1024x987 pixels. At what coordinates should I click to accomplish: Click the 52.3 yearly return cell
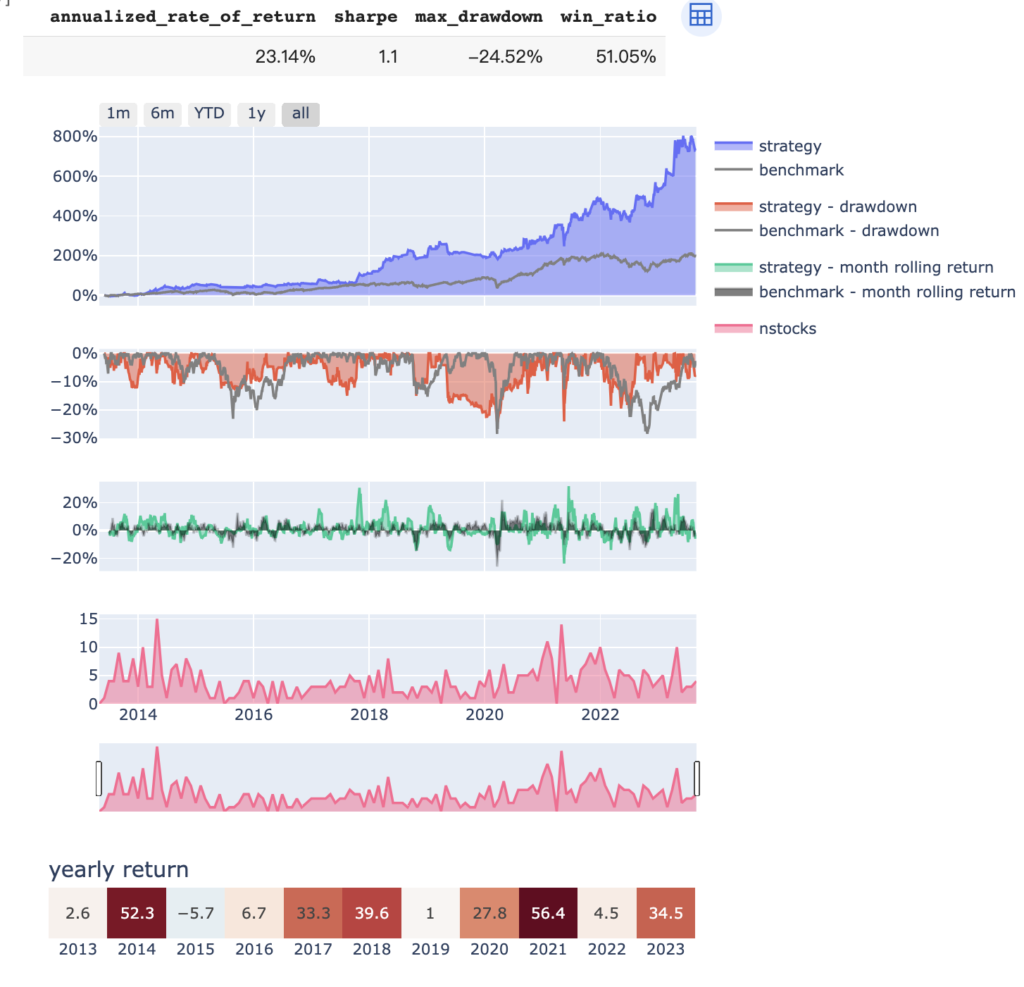[136, 913]
